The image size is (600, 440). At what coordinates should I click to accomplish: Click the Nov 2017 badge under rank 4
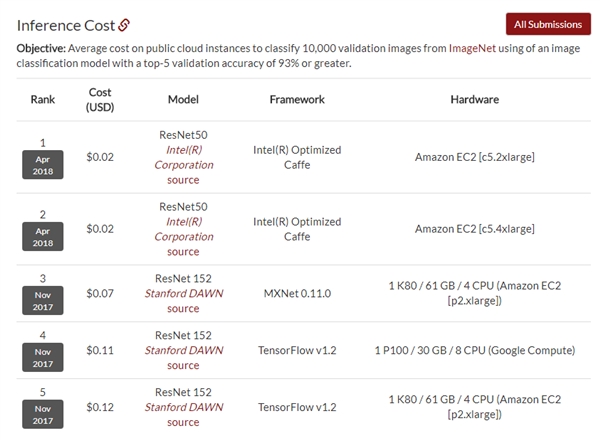(x=43, y=358)
